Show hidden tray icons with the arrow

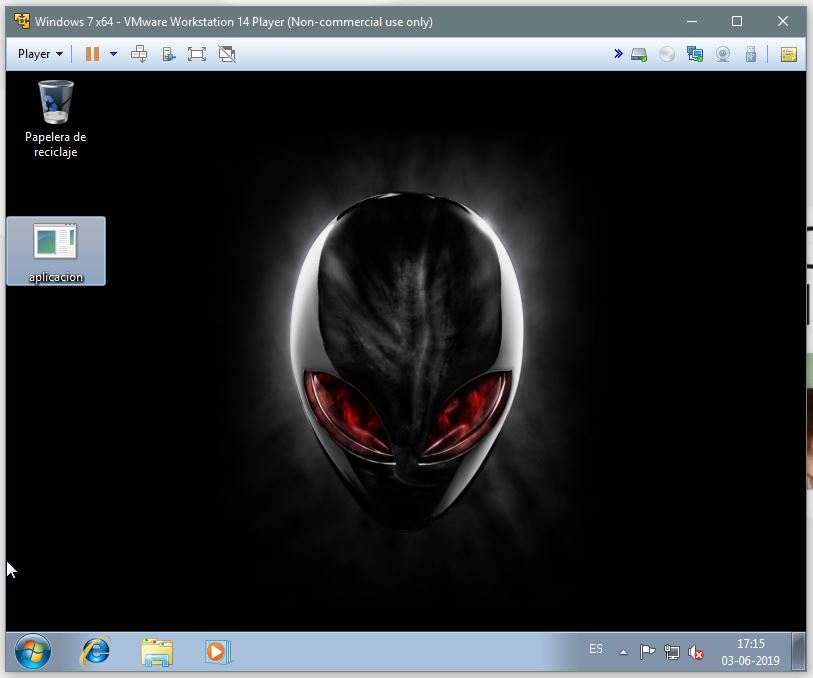click(x=623, y=652)
